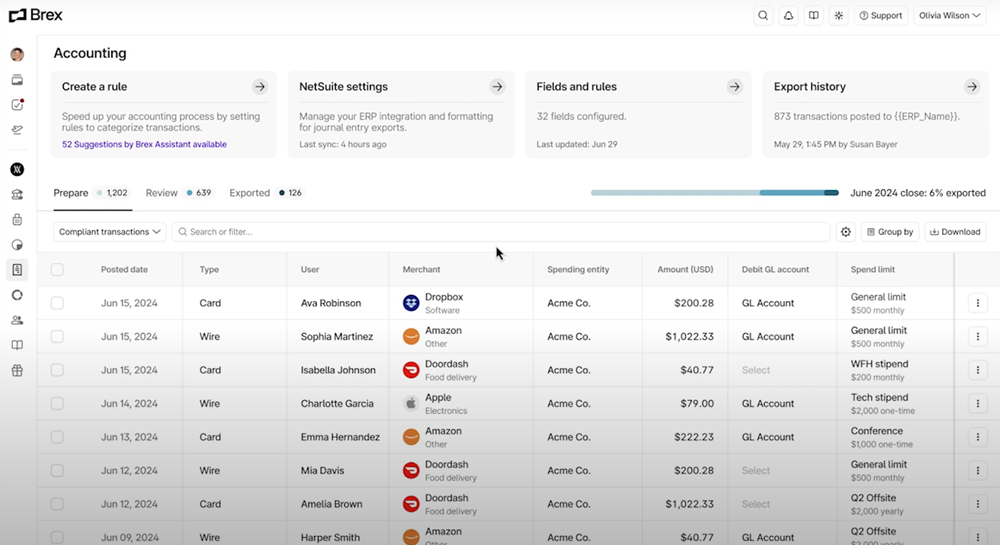1000x545 pixels.
Task: Open row menu for Isabella Johnson transaction
Action: (978, 370)
